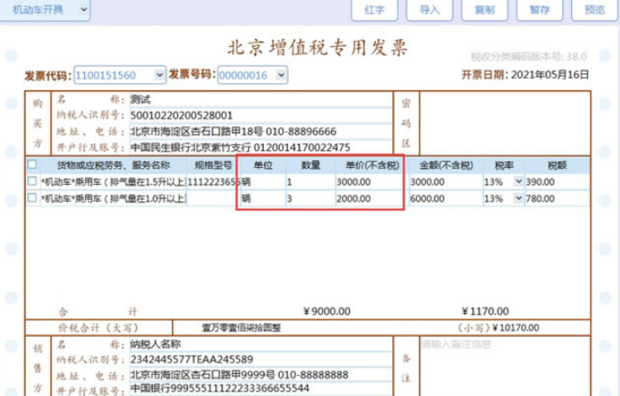620x396 pixels.
Task: Click unit price cell 2000.00
Action: point(372,198)
